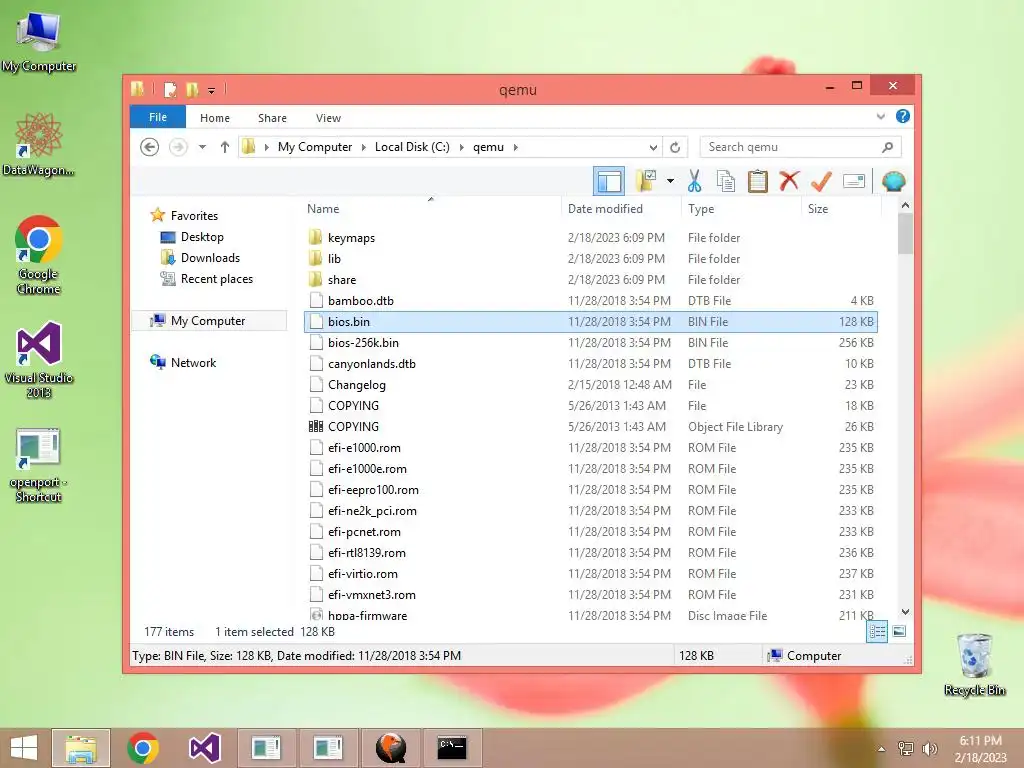Image resolution: width=1024 pixels, height=768 pixels.
Task: Open Customize Quick Access Toolbar dropdown
Action: pos(211,90)
